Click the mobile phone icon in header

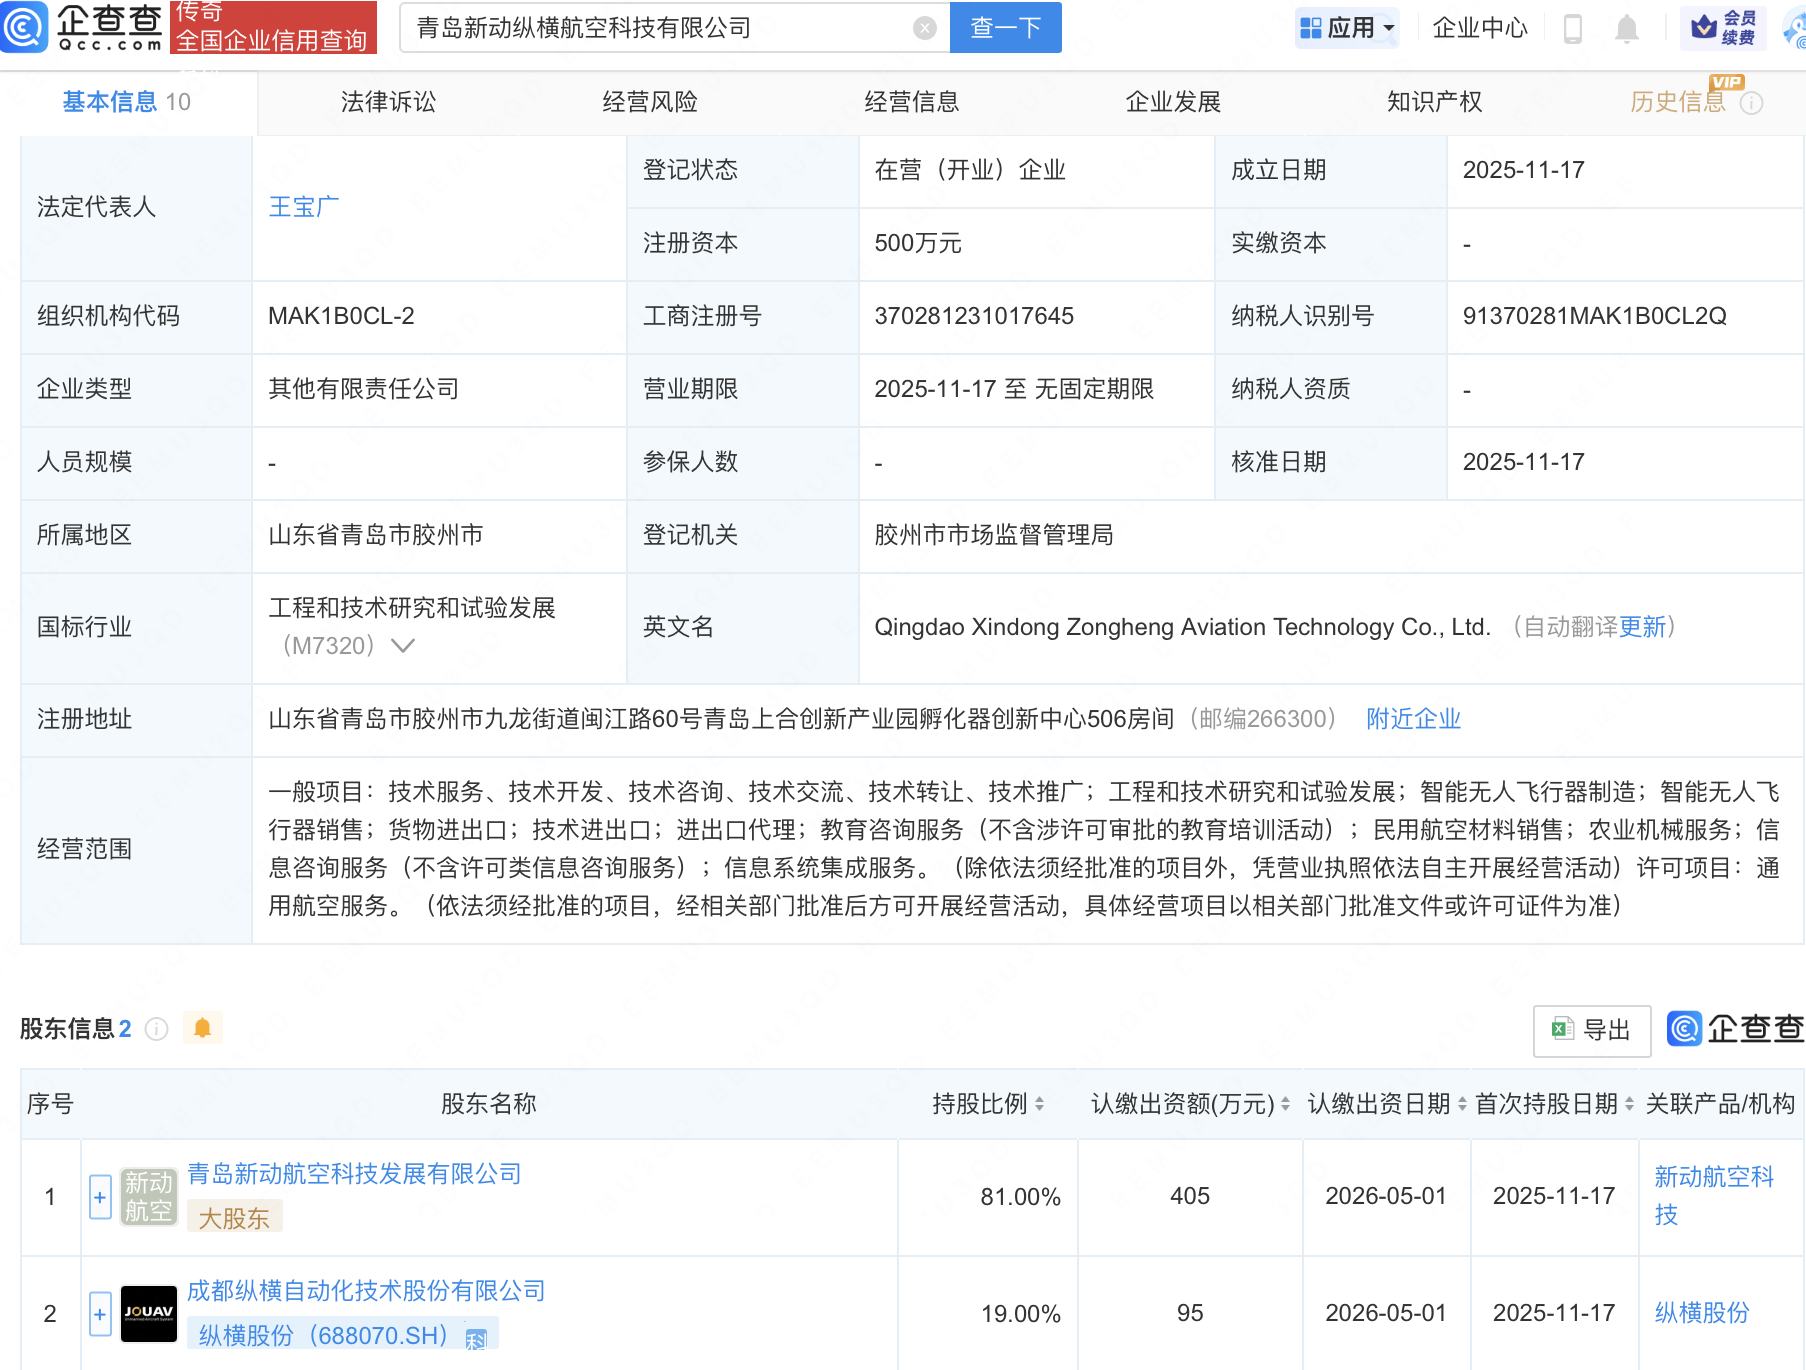[x=1572, y=29]
